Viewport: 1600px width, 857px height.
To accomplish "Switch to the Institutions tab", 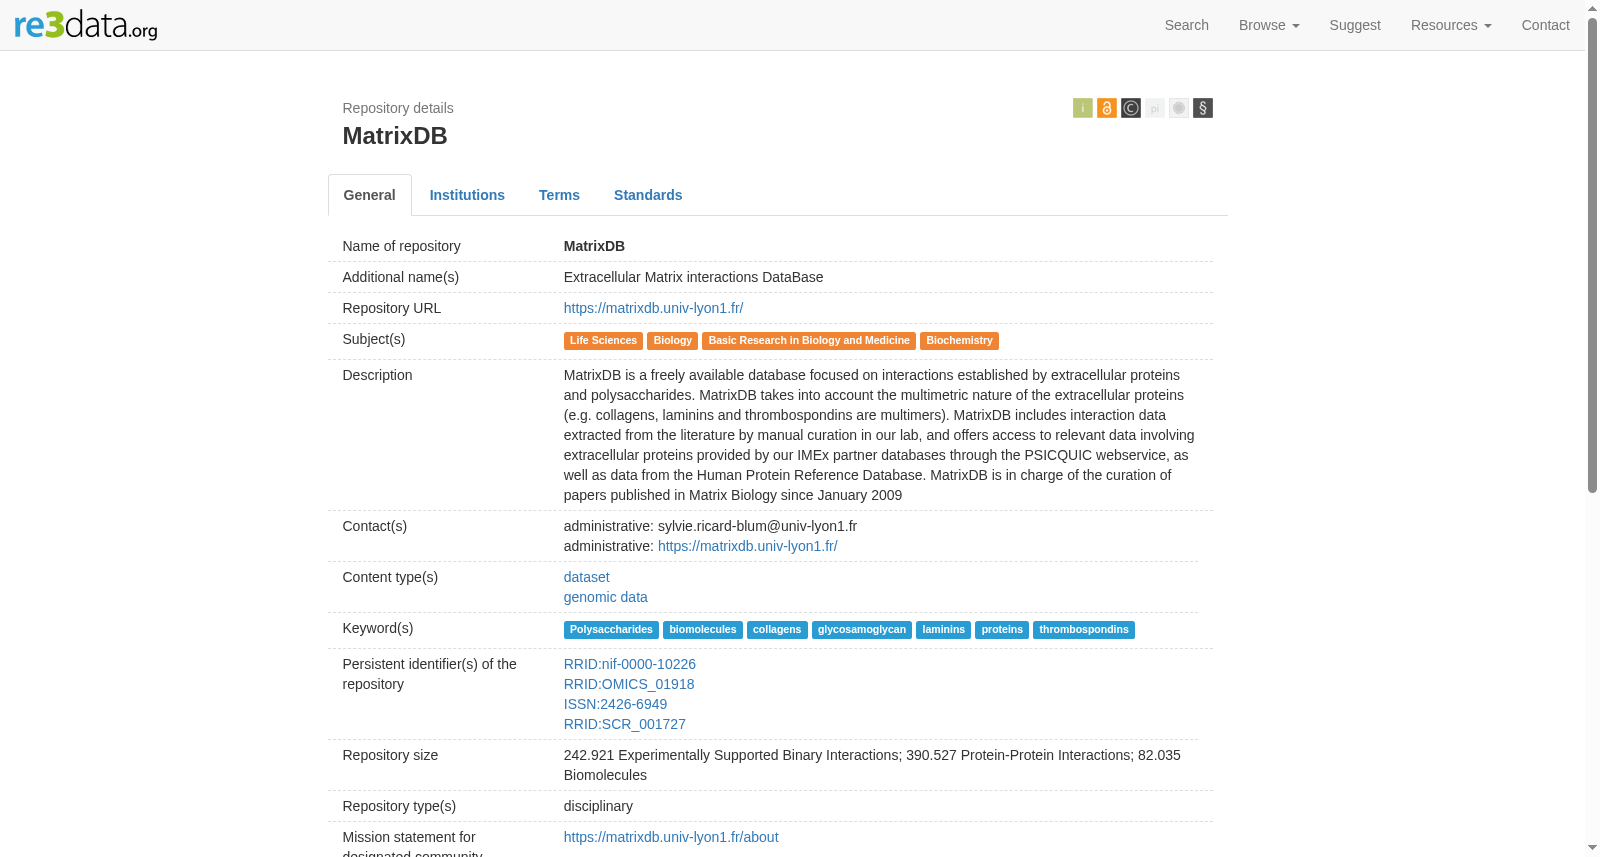I will (x=467, y=195).
